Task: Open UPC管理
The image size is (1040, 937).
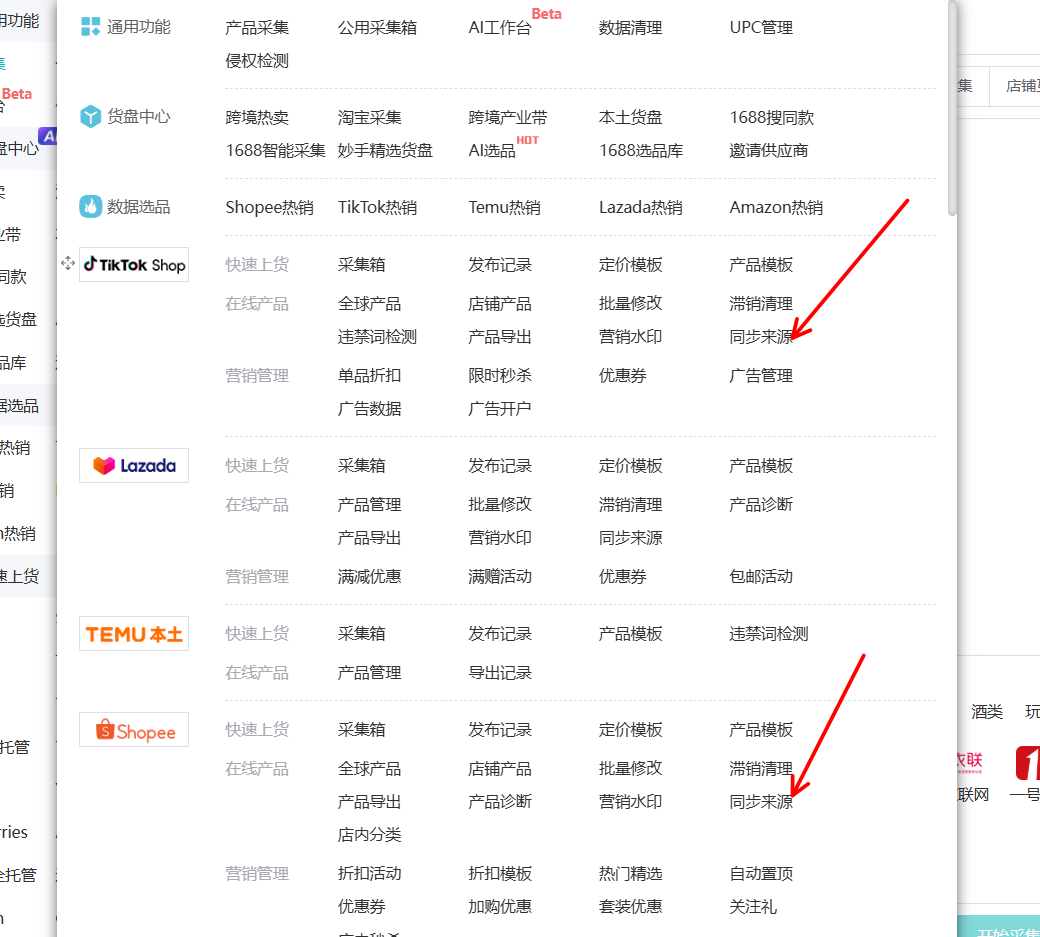Action: pyautogui.click(x=761, y=28)
